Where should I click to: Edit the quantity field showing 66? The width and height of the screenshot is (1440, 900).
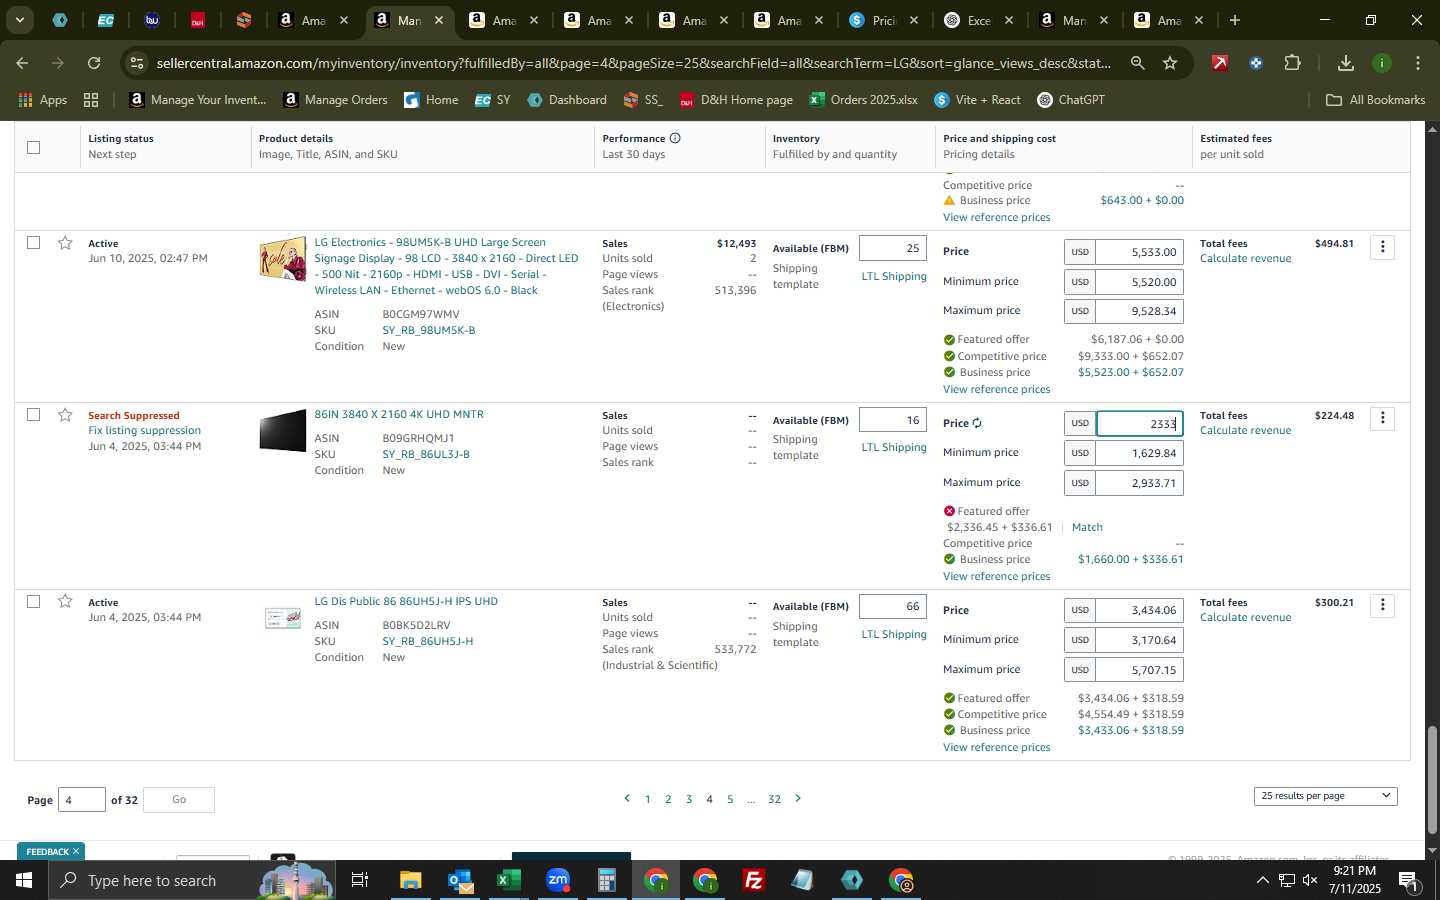coord(893,606)
